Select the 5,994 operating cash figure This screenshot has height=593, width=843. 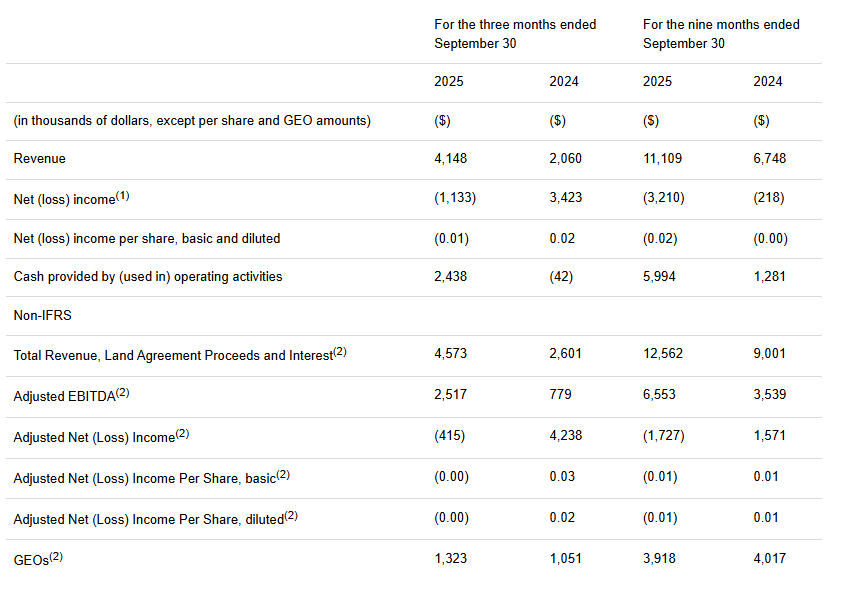[659, 276]
